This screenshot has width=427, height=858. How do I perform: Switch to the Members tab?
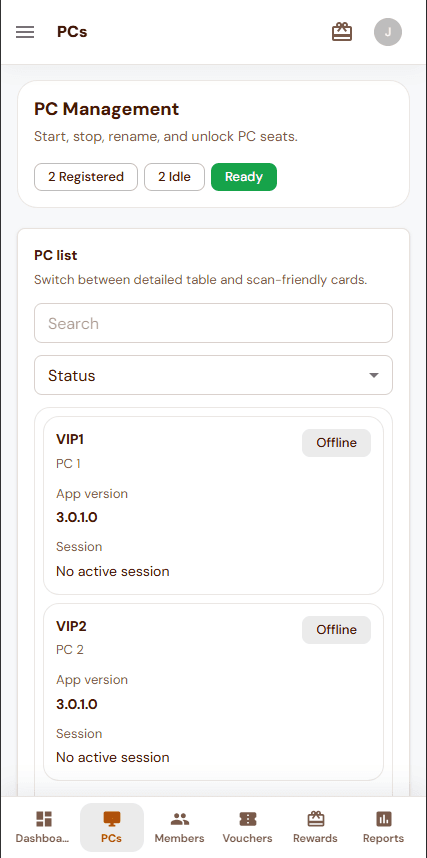(x=179, y=827)
